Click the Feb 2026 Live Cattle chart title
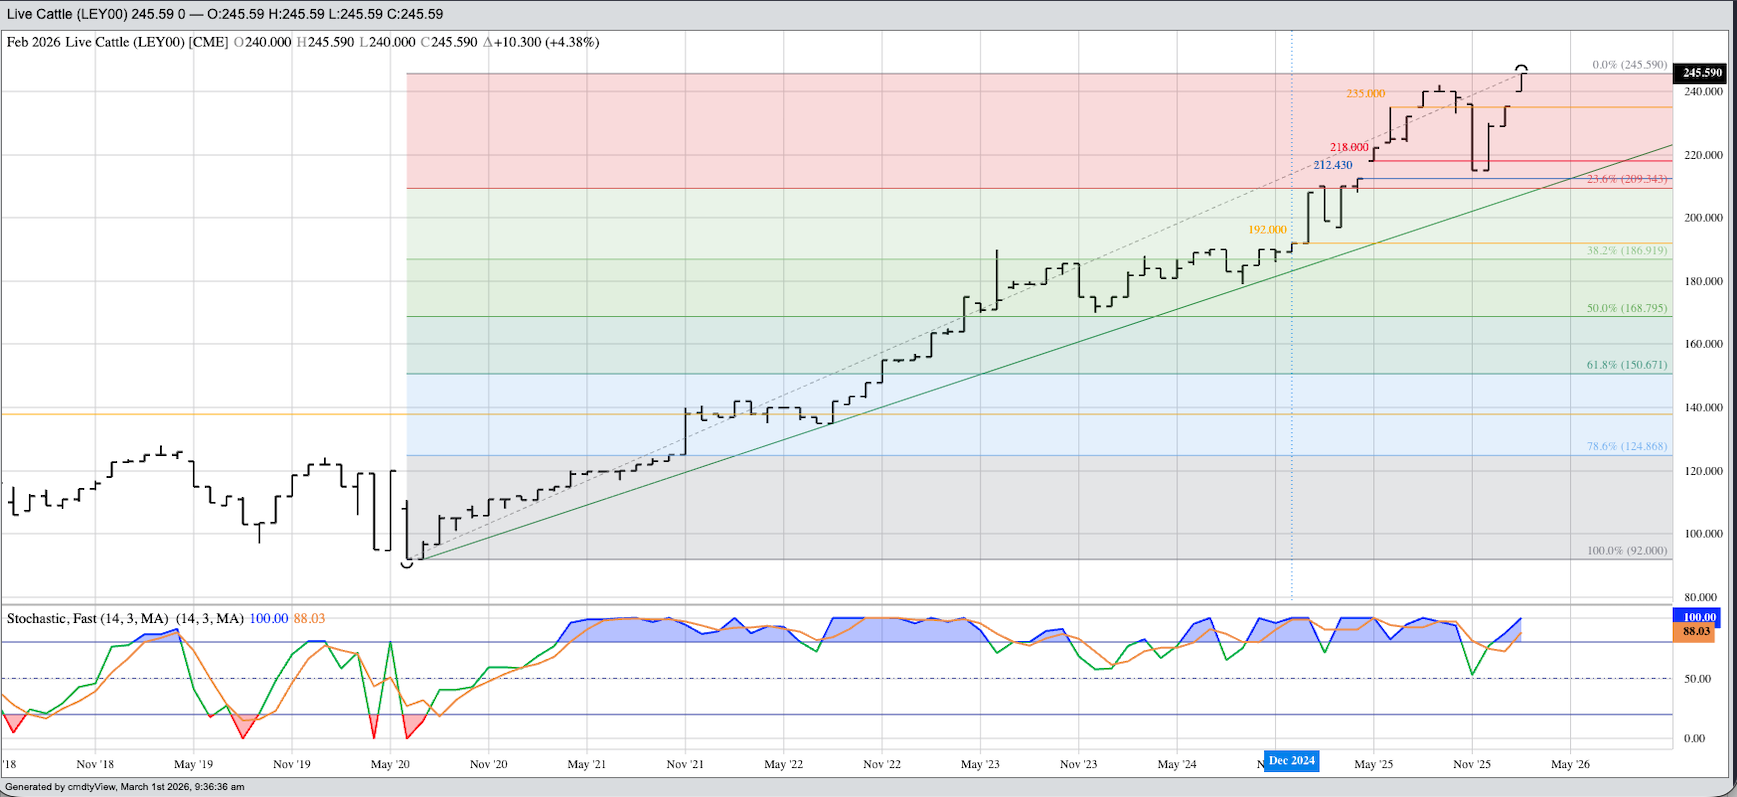This screenshot has height=797, width=1737. point(117,42)
